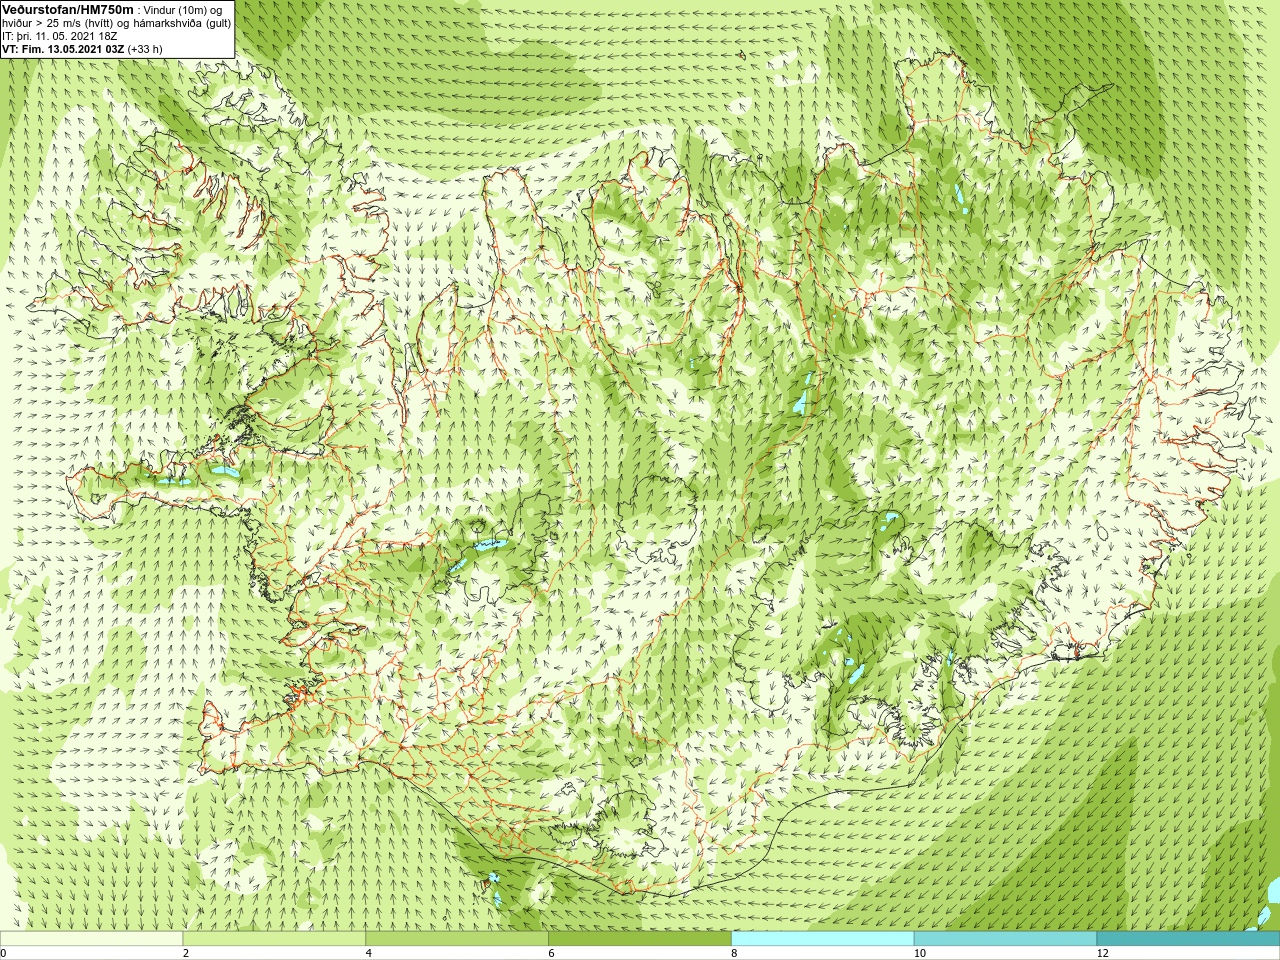This screenshot has width=1280, height=960.
Task: Click the '4' scale label
Action: (369, 953)
